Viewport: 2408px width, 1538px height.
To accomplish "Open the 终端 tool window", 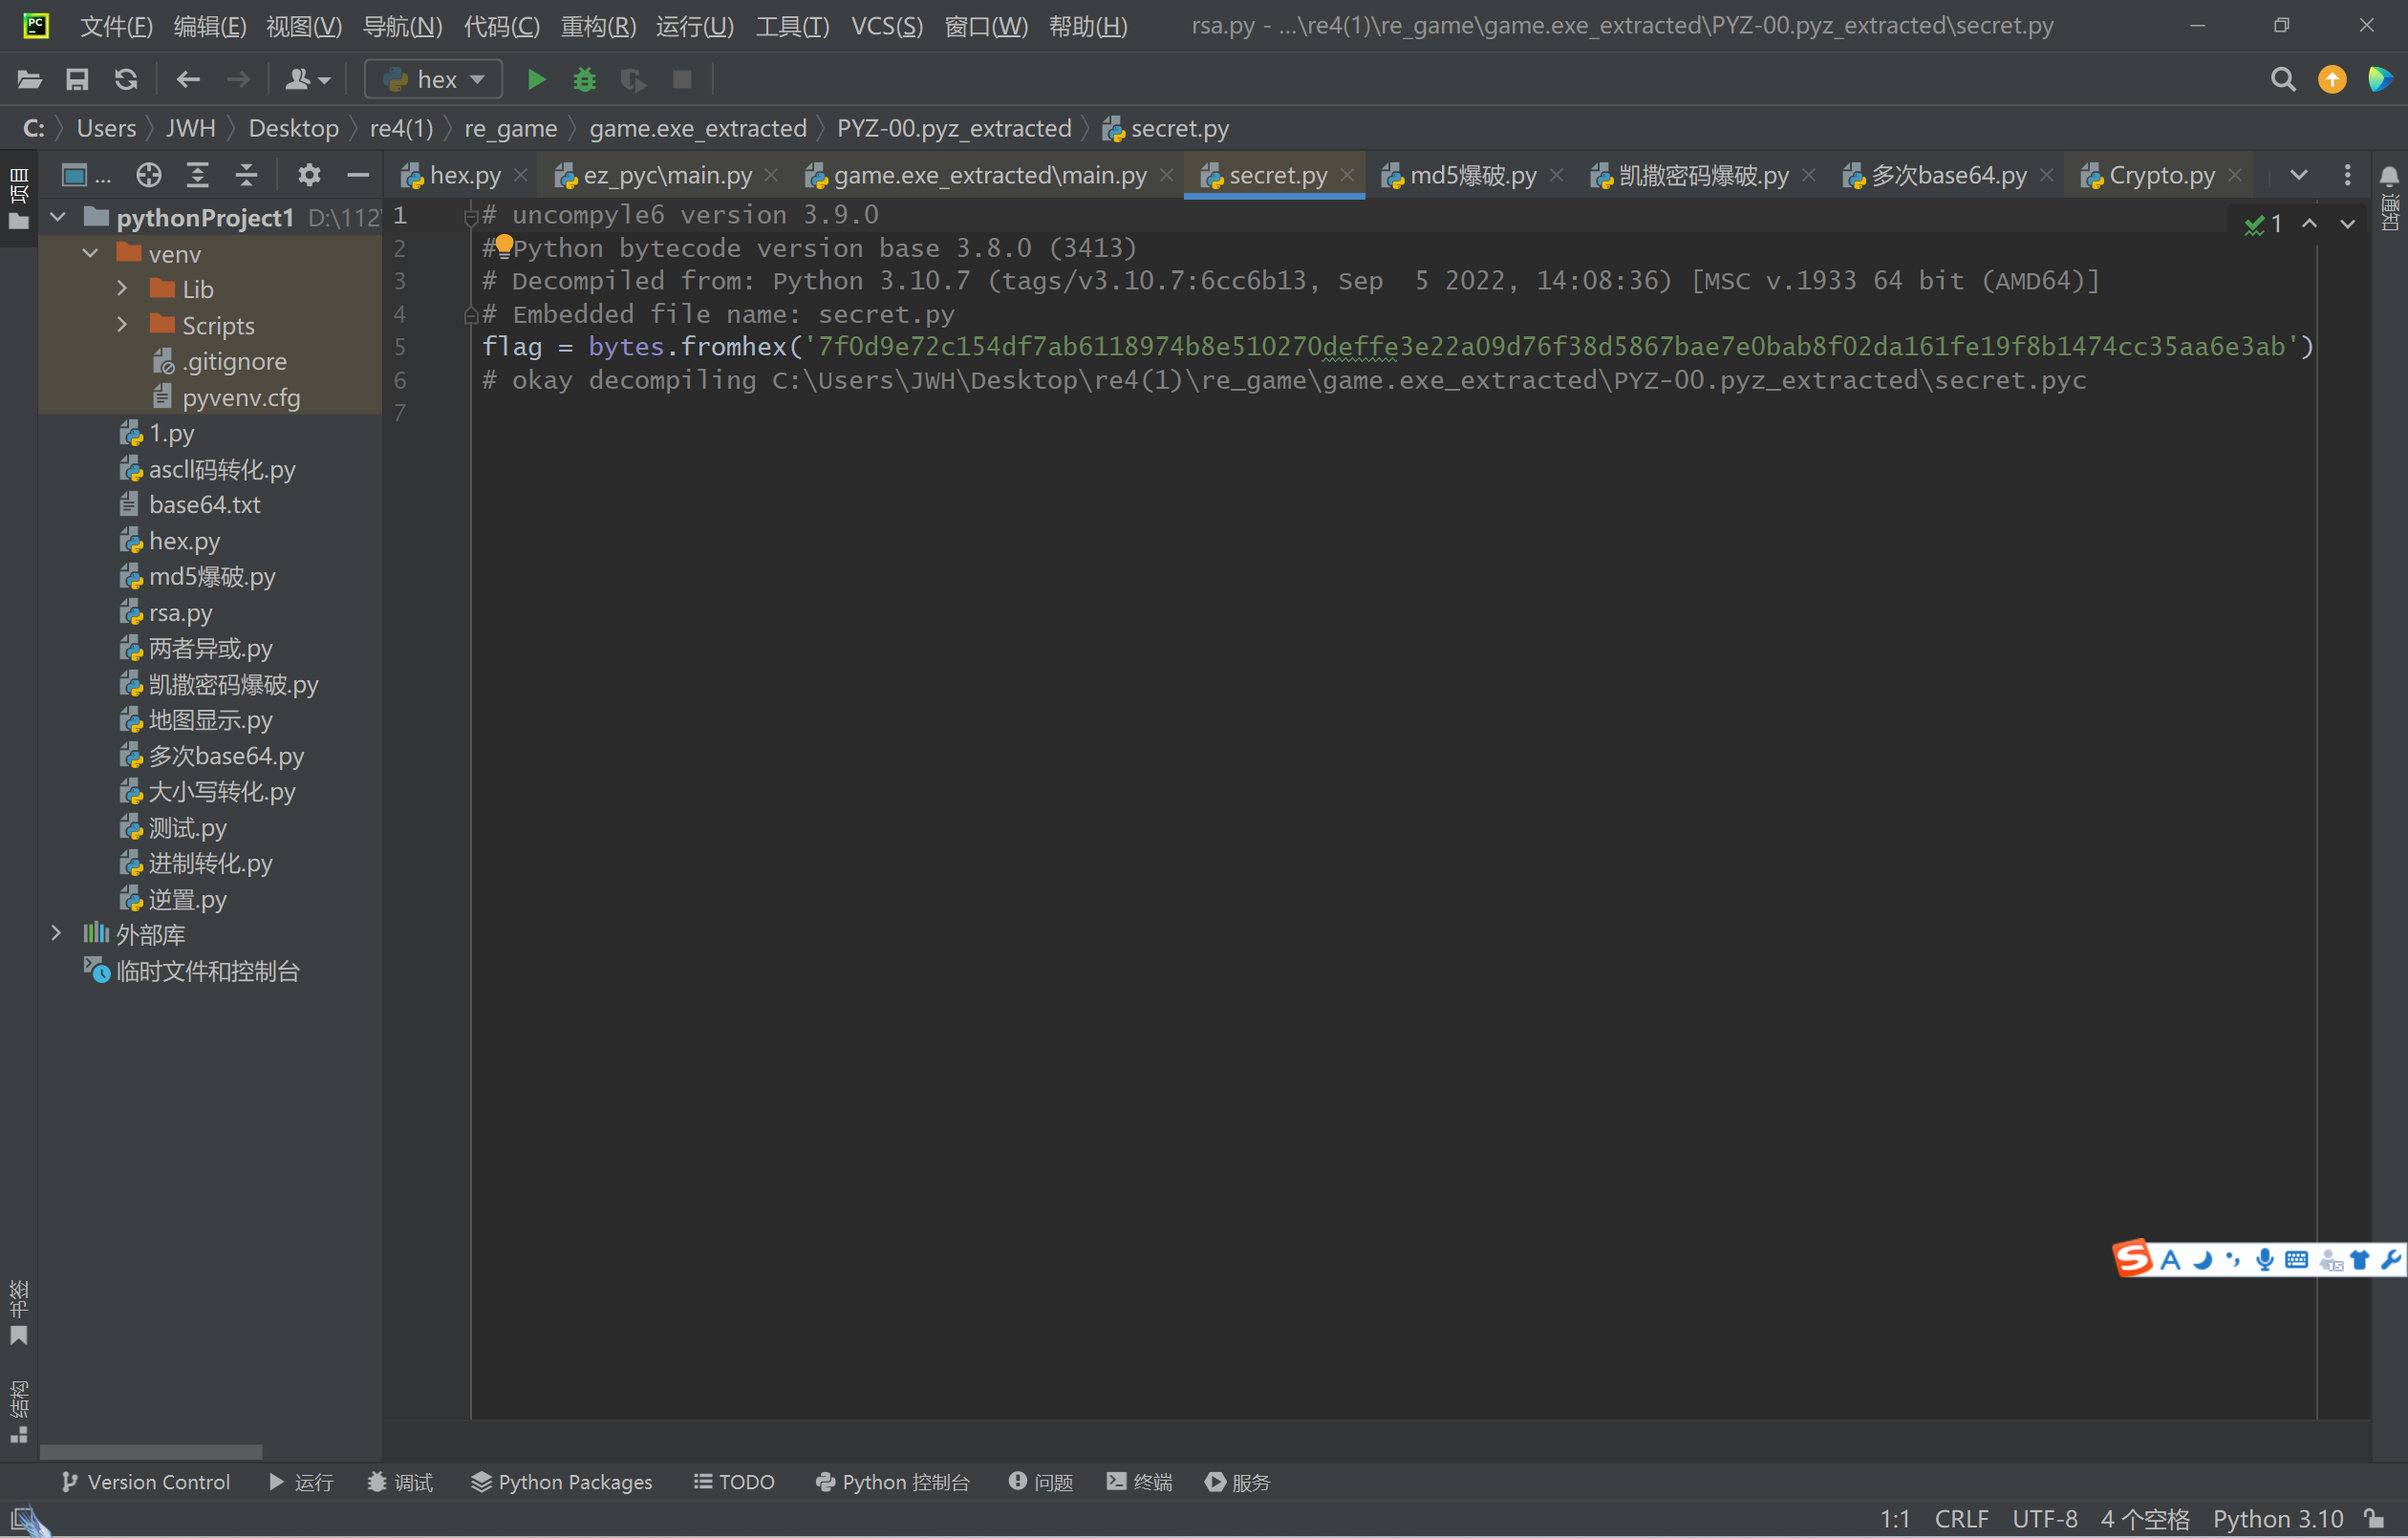I will (x=1139, y=1481).
